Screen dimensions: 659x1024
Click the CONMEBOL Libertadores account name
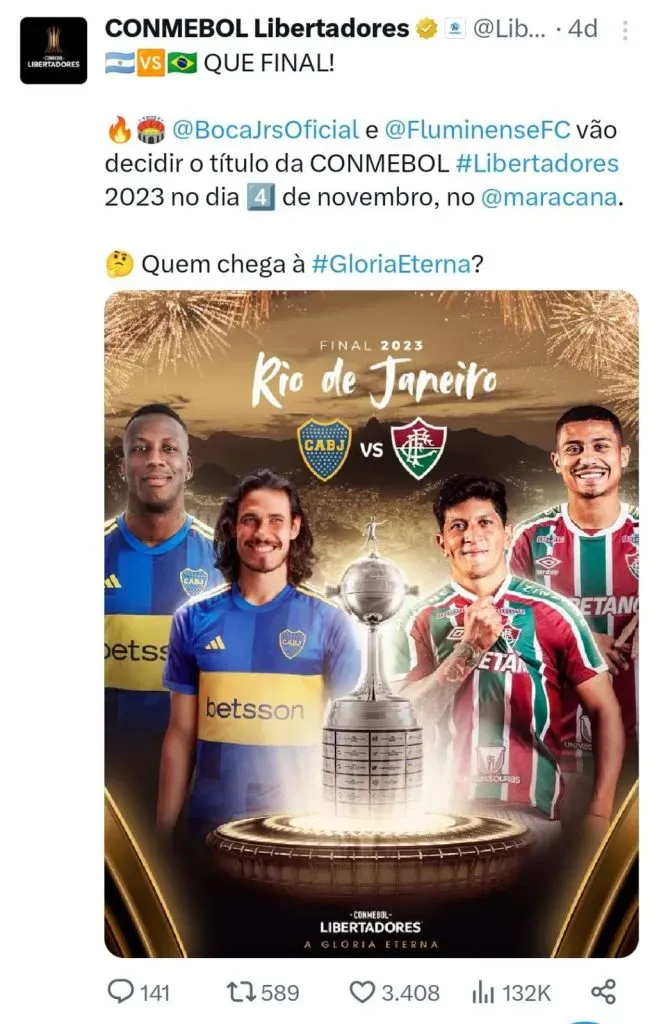[257, 29]
